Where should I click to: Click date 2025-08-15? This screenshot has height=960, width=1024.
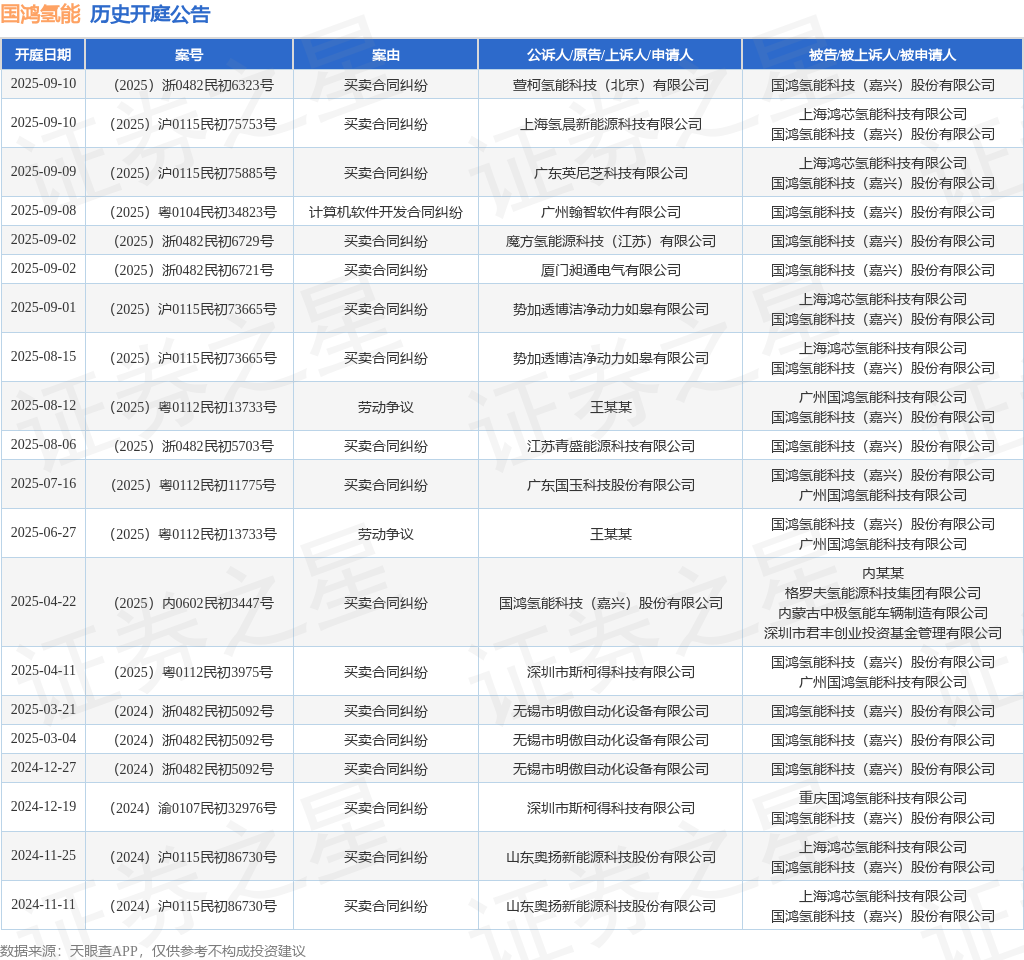point(43,356)
